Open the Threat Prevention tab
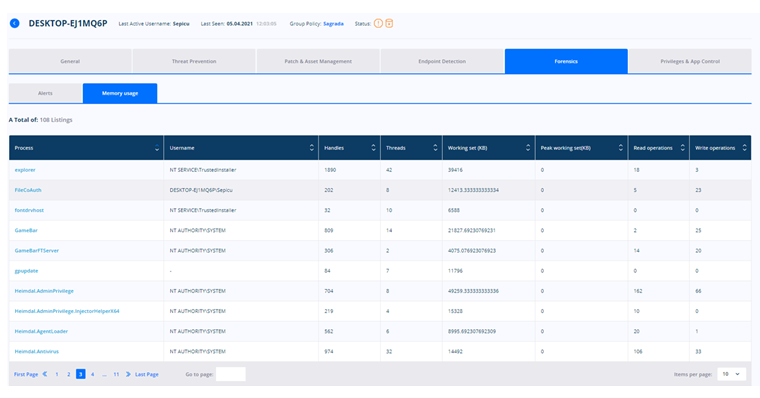The image size is (760, 398). (194, 61)
